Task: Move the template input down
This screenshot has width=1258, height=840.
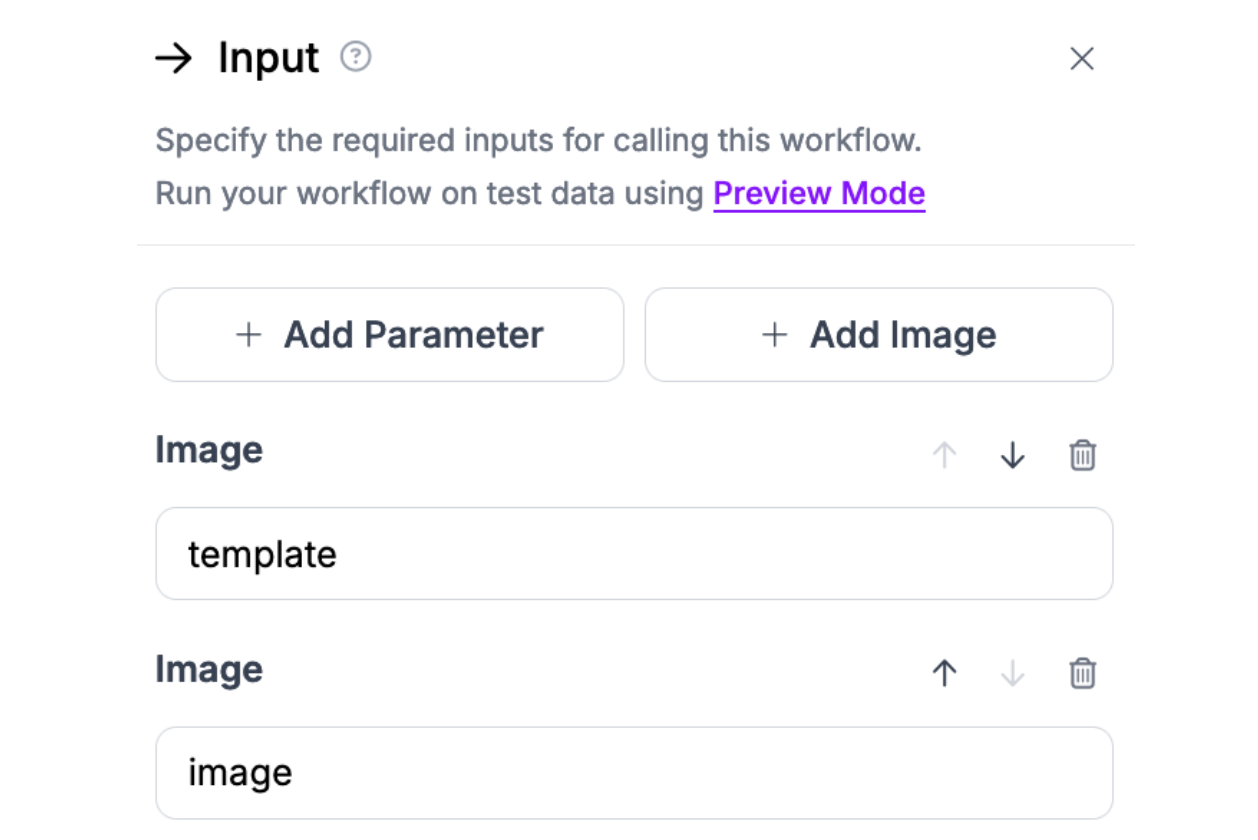Action: 1013,456
